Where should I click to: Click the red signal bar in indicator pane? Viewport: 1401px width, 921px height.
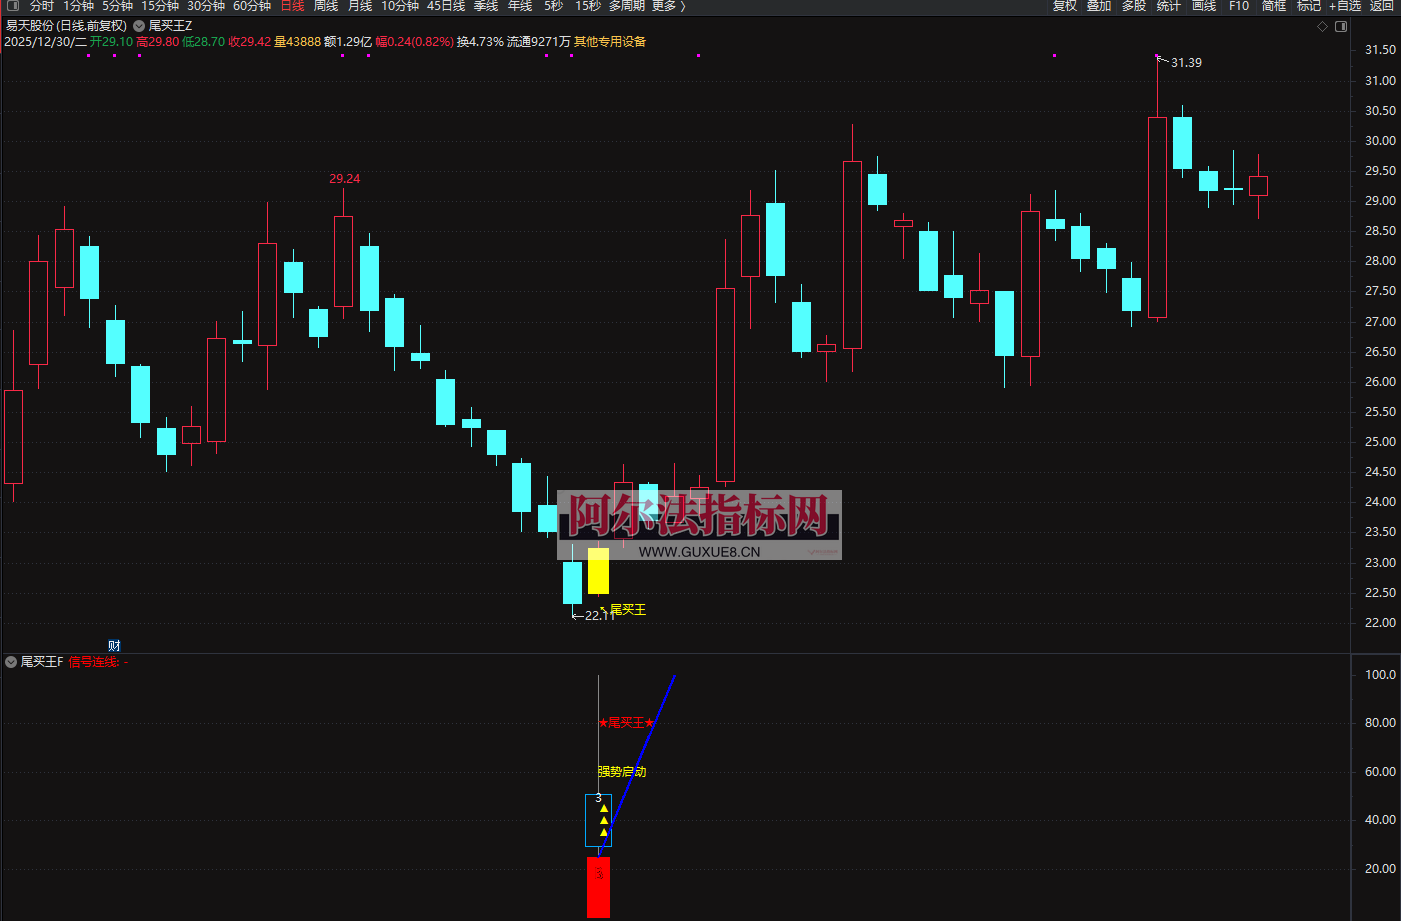(598, 886)
